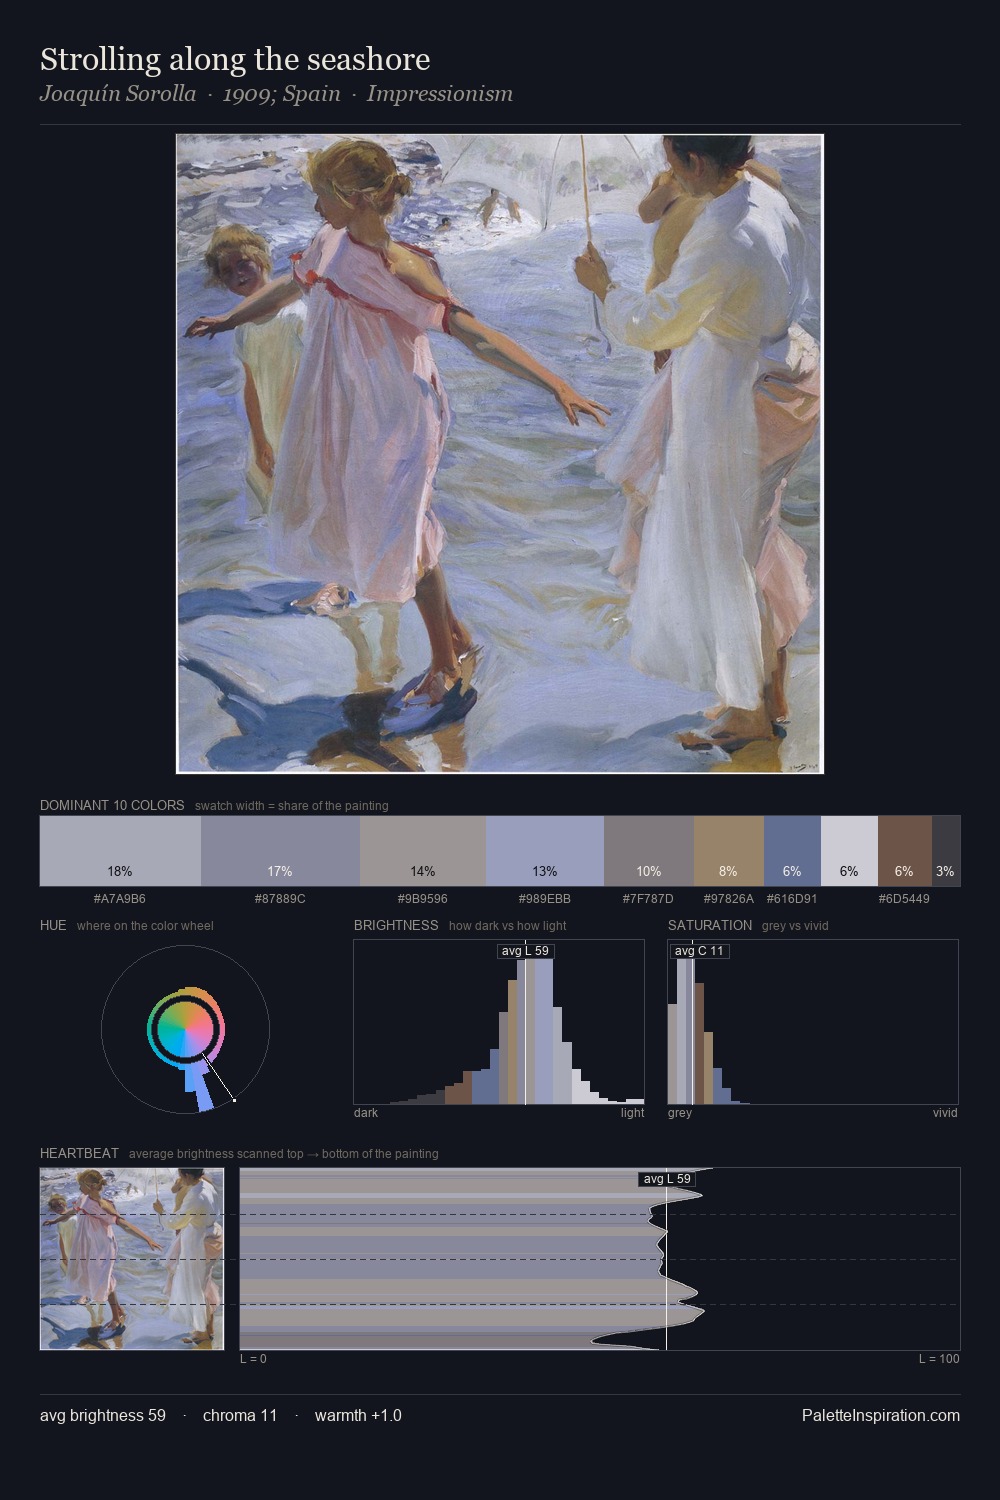
Task: Click the HUE section heading
Action: (53, 925)
